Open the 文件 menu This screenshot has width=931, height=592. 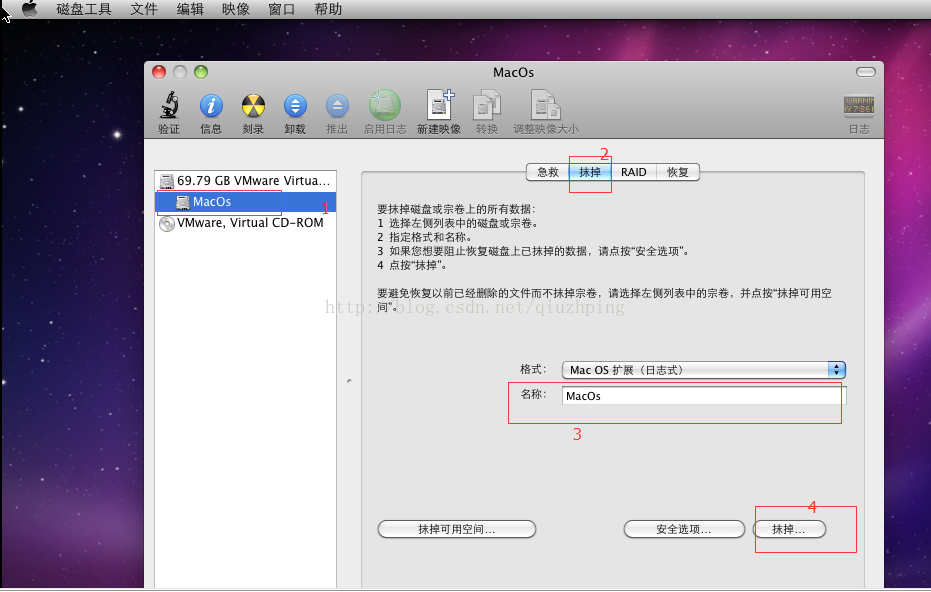pos(144,9)
